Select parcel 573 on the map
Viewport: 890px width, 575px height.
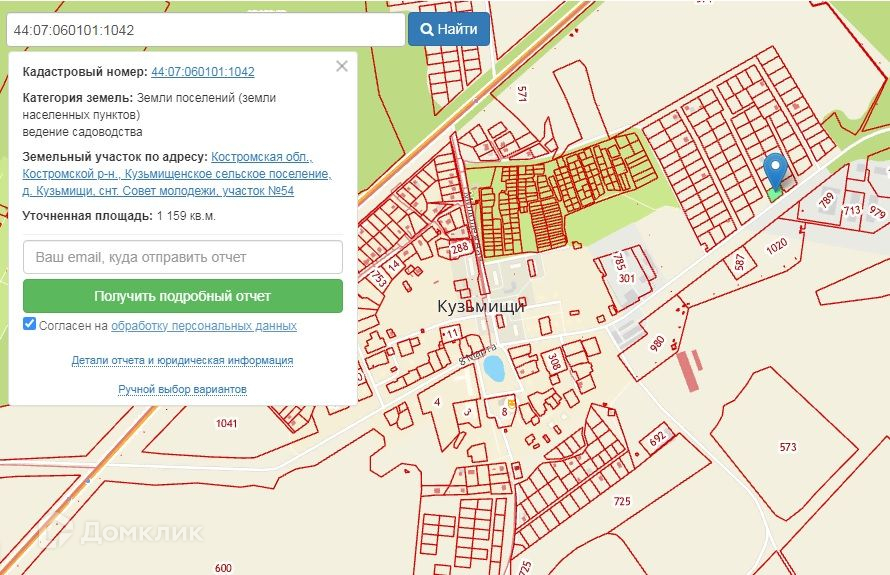(x=788, y=447)
